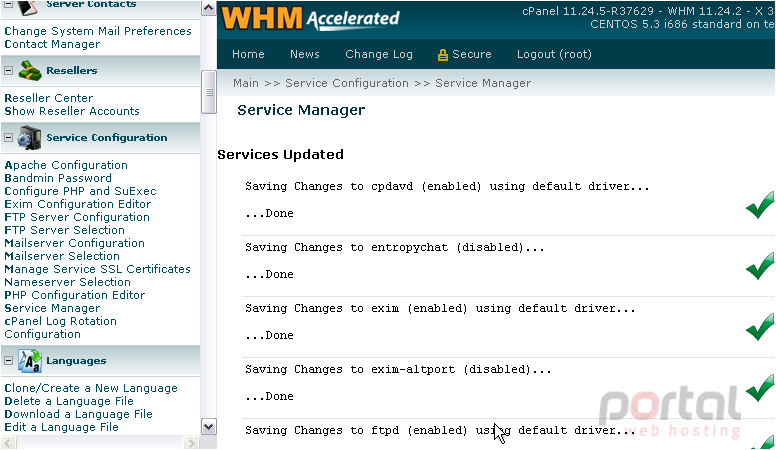This screenshot has height=450, width=776.
Task: Open Nameserver Selection
Action: pyautogui.click(x=67, y=282)
